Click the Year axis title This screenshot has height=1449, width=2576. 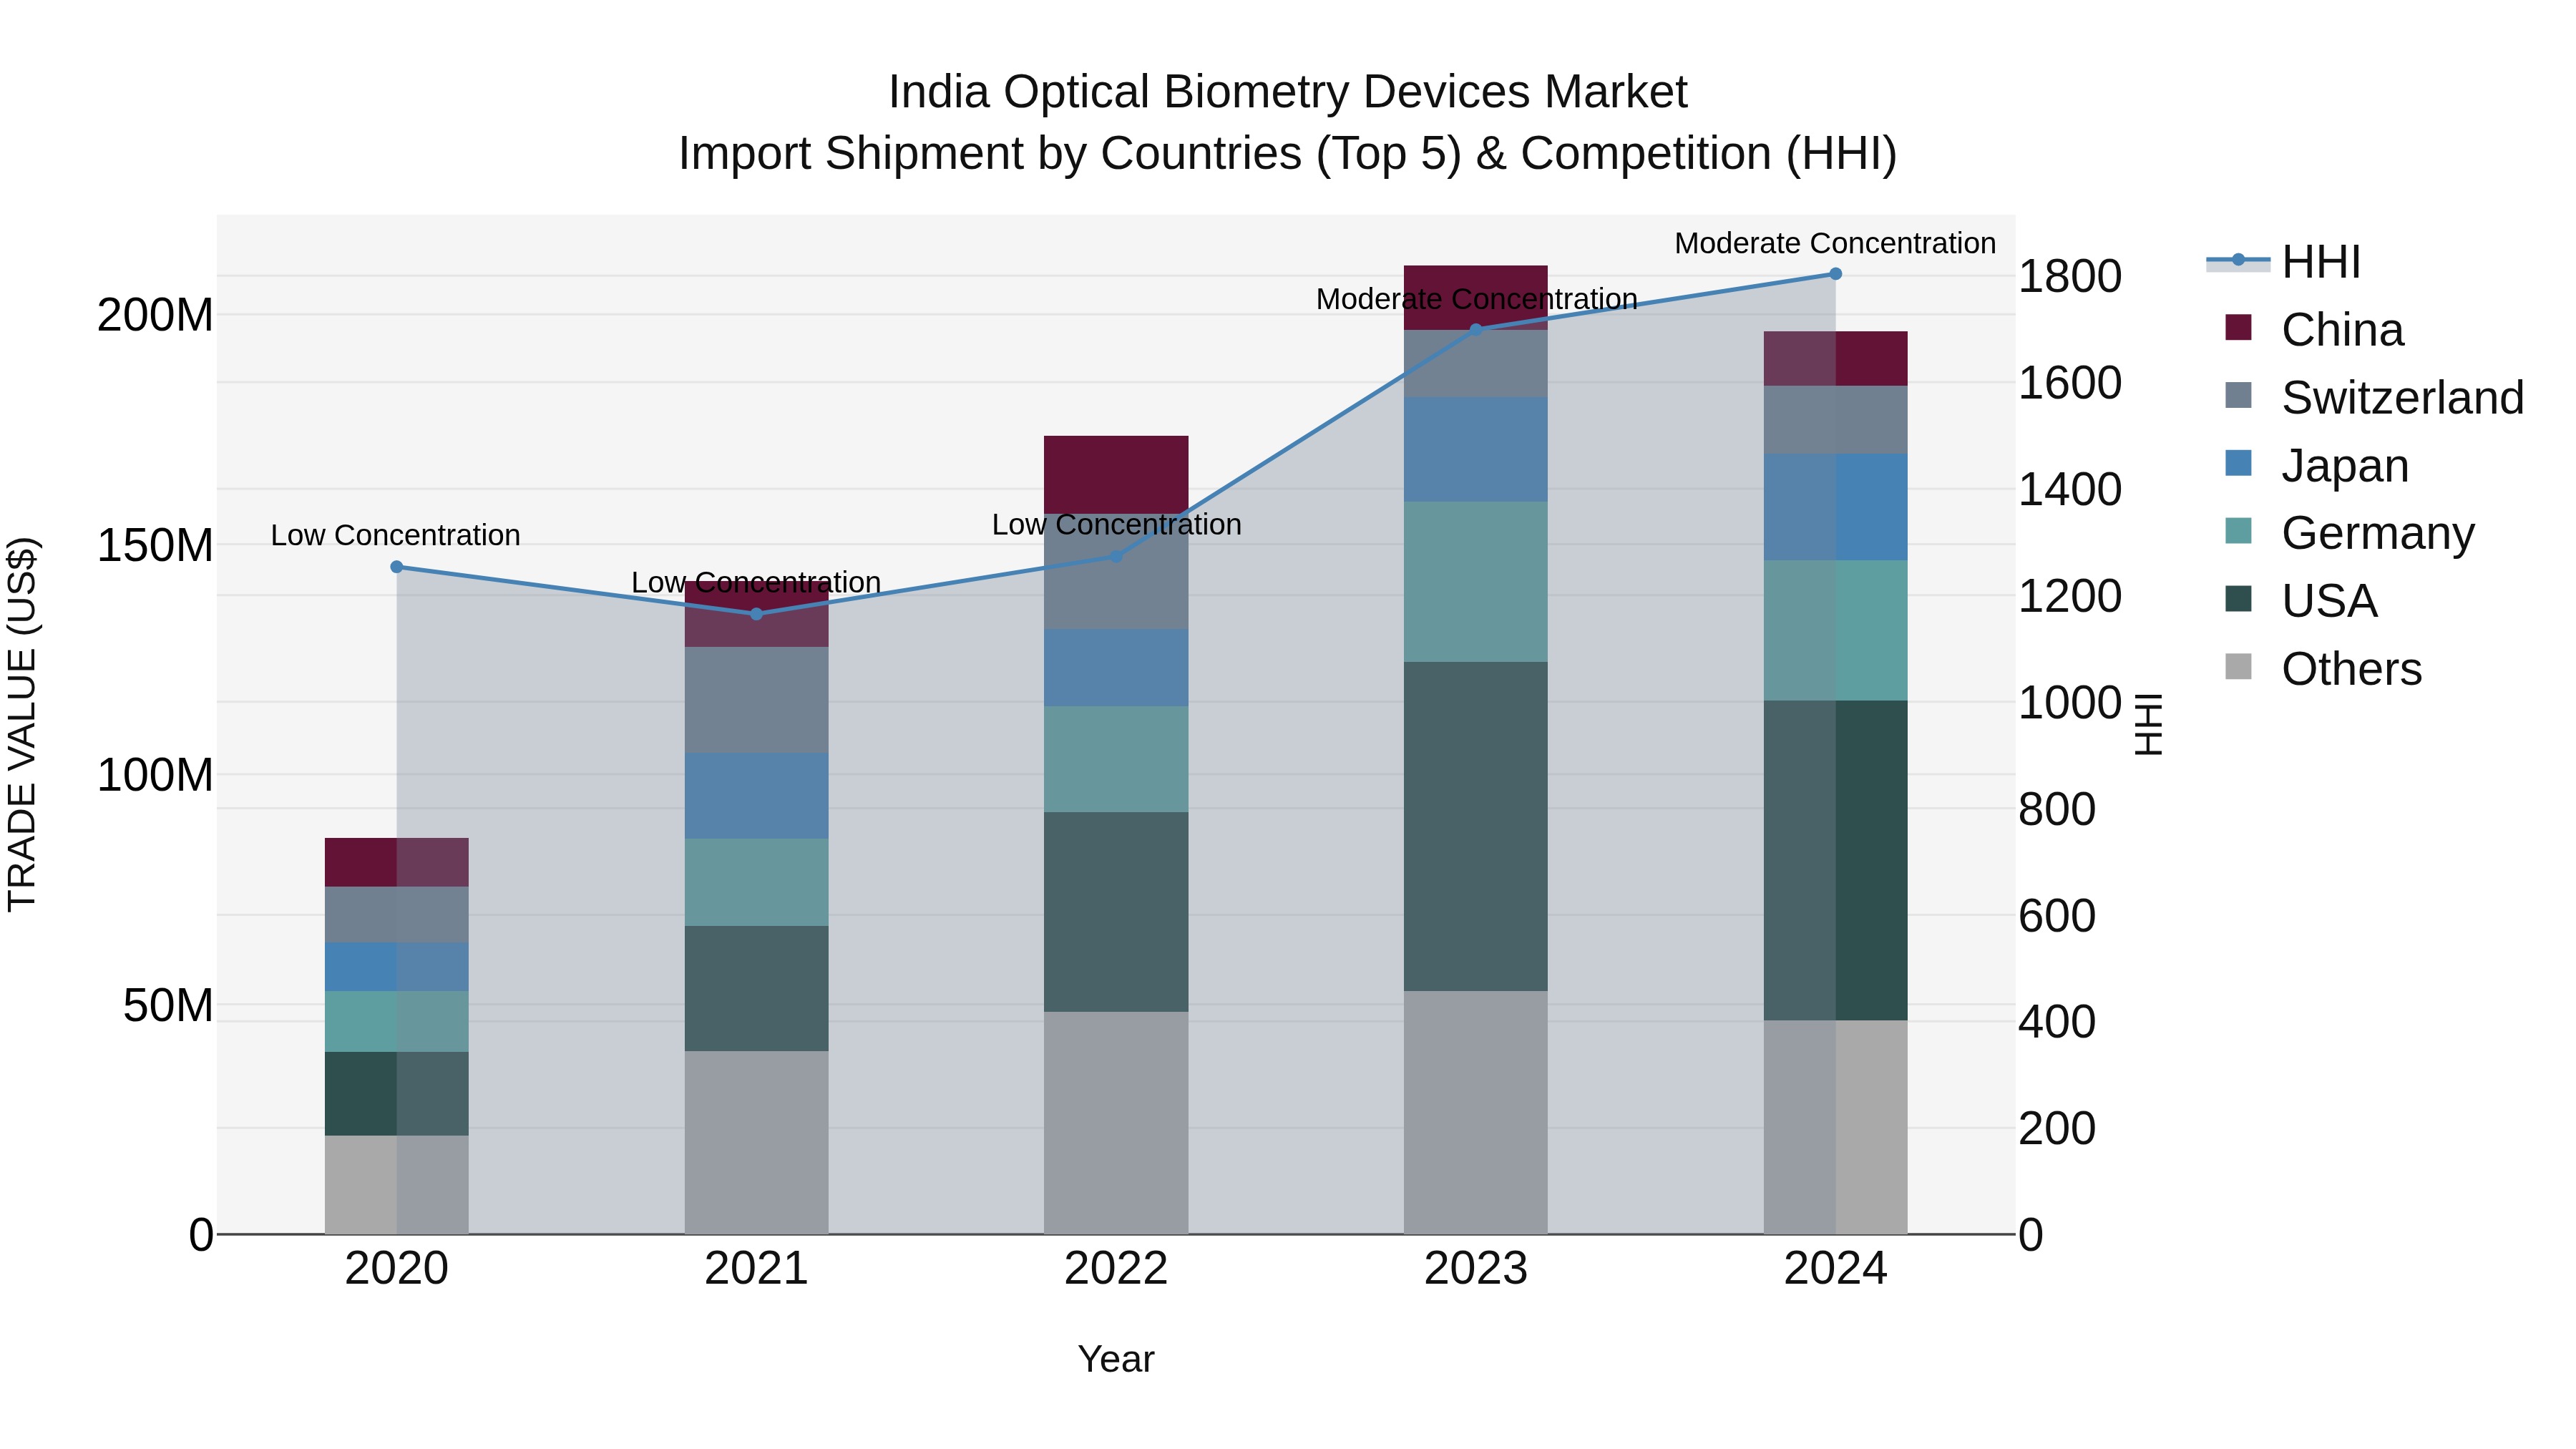(x=1116, y=1359)
